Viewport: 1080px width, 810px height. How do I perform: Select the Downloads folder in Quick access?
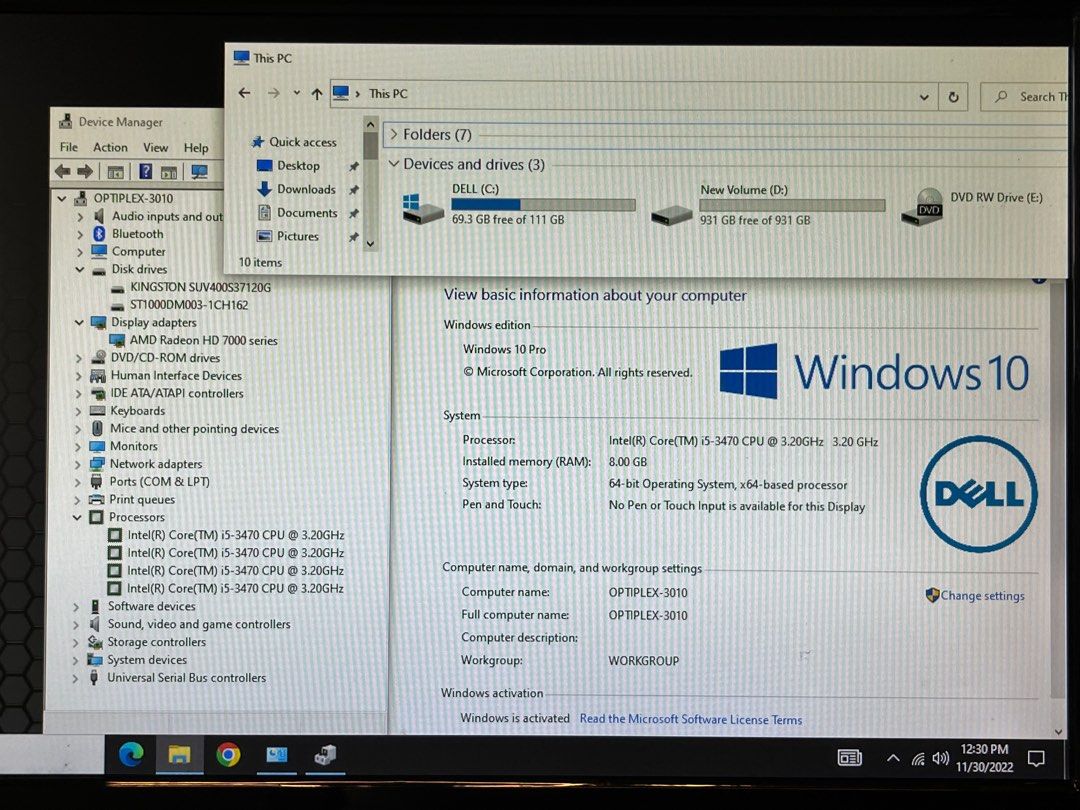pyautogui.click(x=302, y=189)
